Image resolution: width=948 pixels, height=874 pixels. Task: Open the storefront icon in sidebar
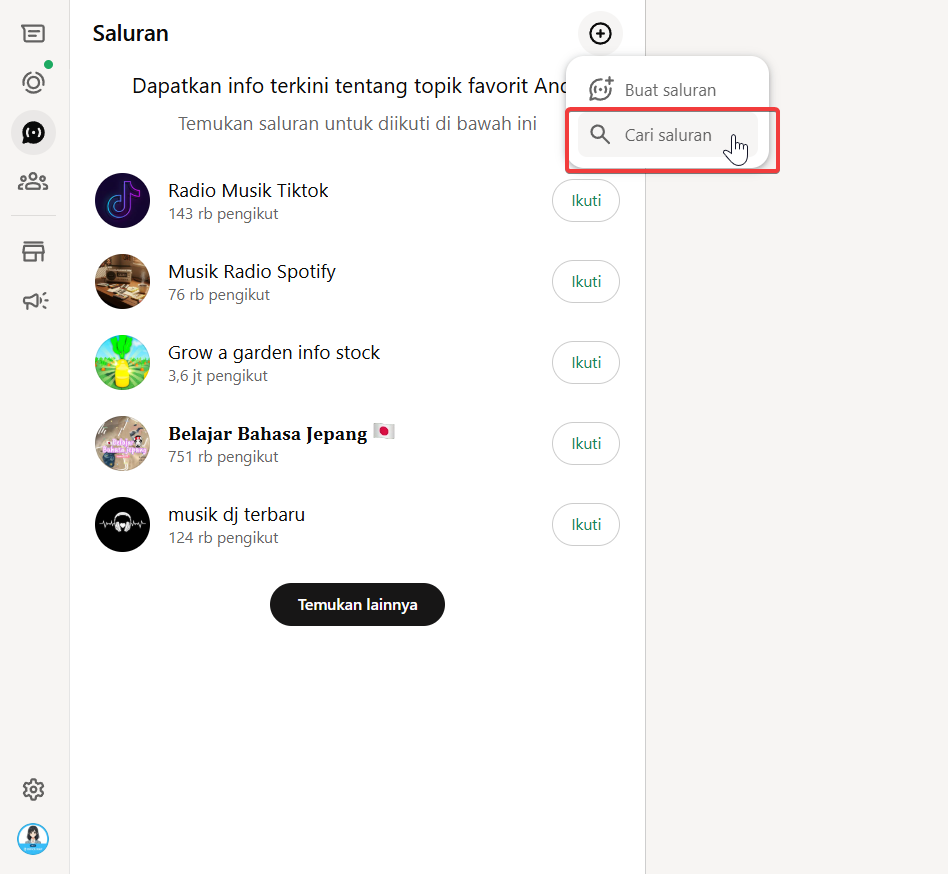coord(33,251)
